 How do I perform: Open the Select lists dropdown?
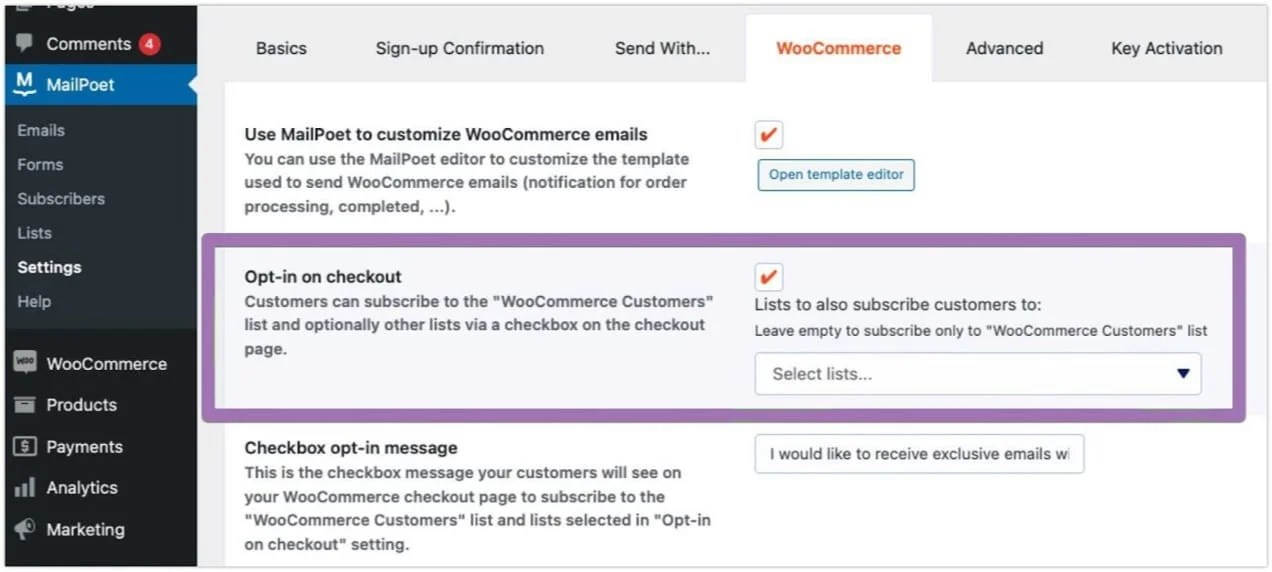977,374
